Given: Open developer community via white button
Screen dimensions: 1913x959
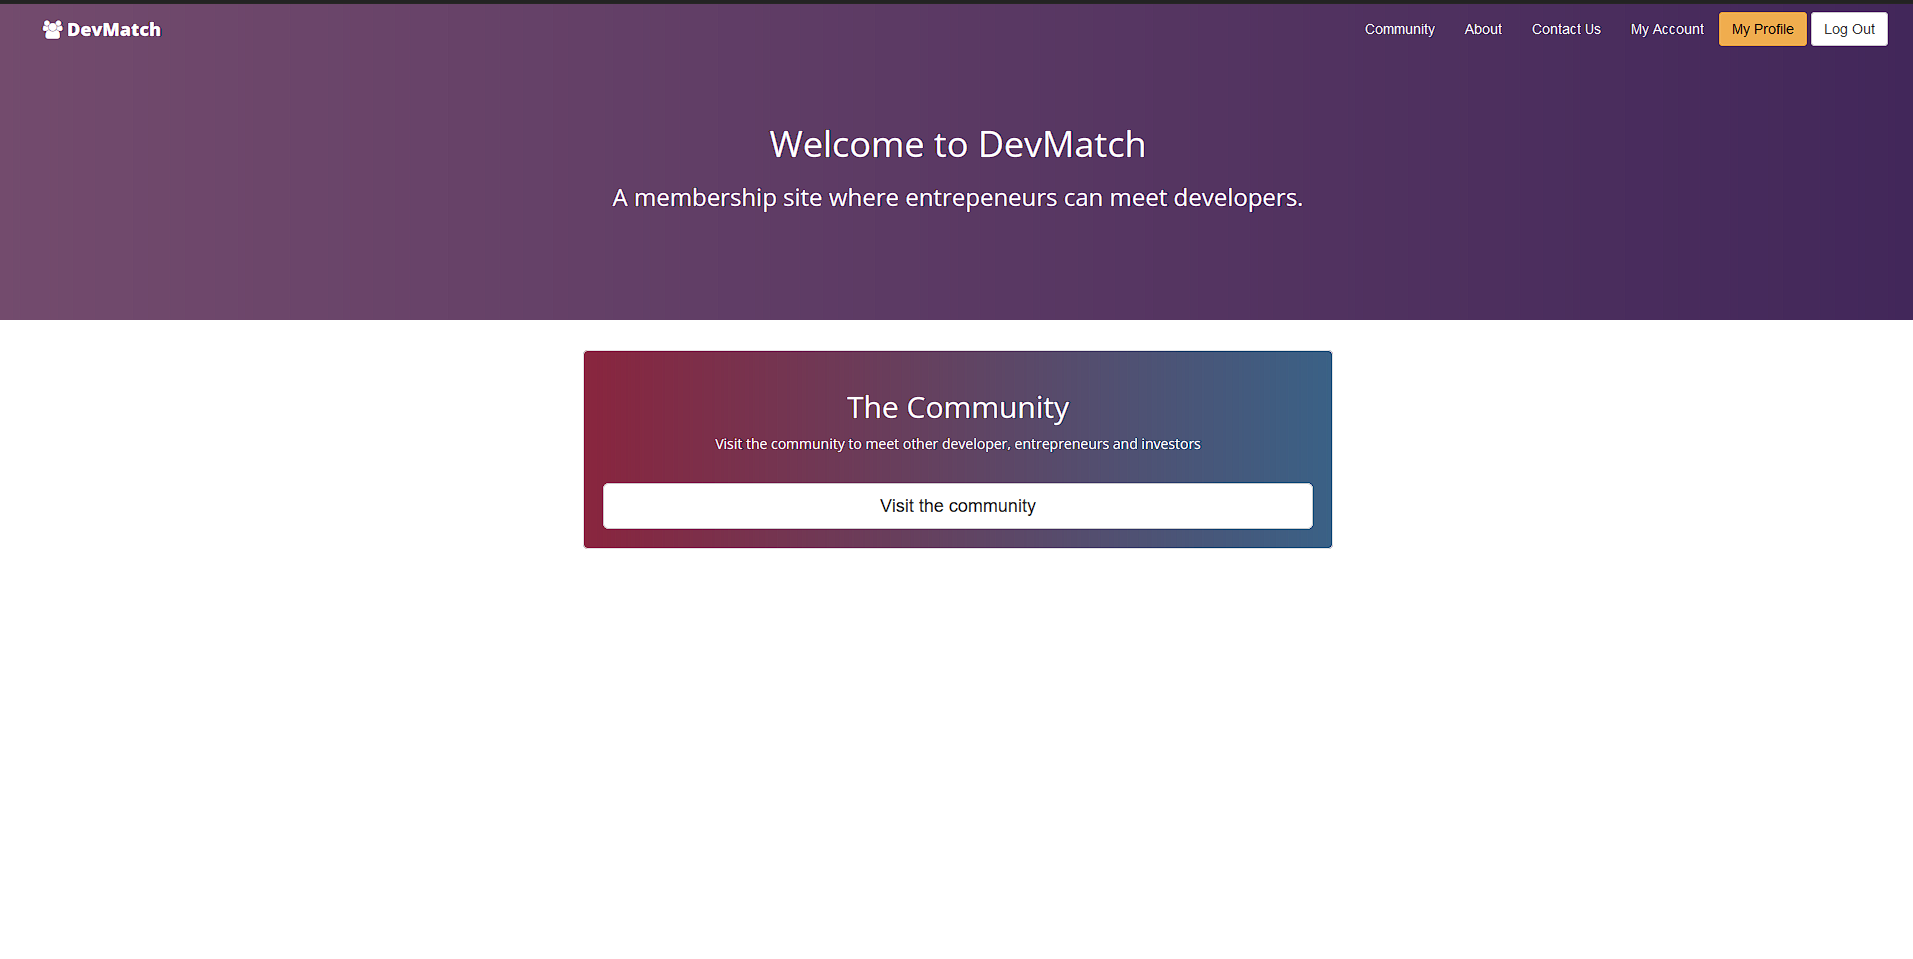Looking at the screenshot, I should click(x=957, y=506).
